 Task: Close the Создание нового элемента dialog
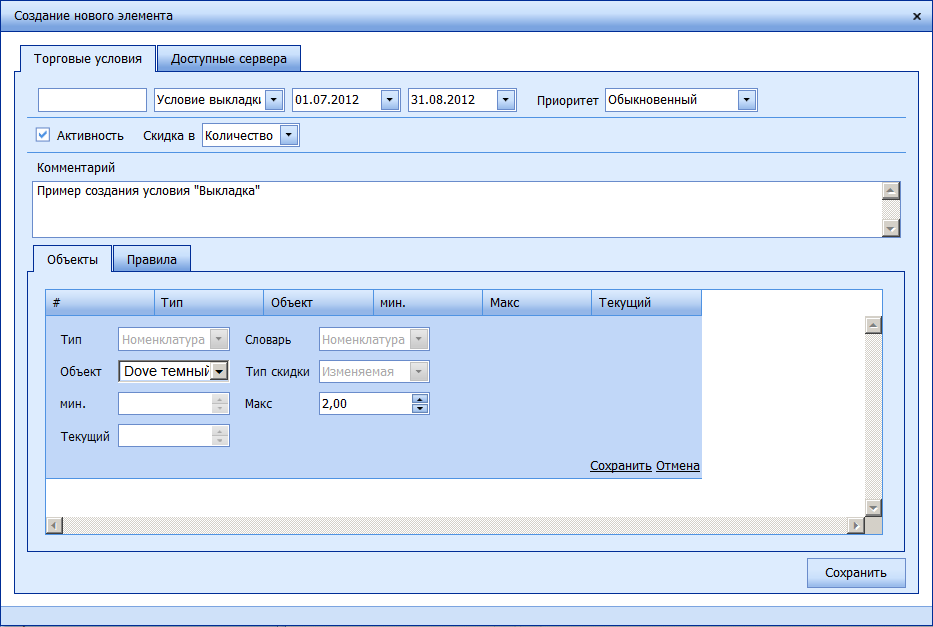(x=917, y=16)
